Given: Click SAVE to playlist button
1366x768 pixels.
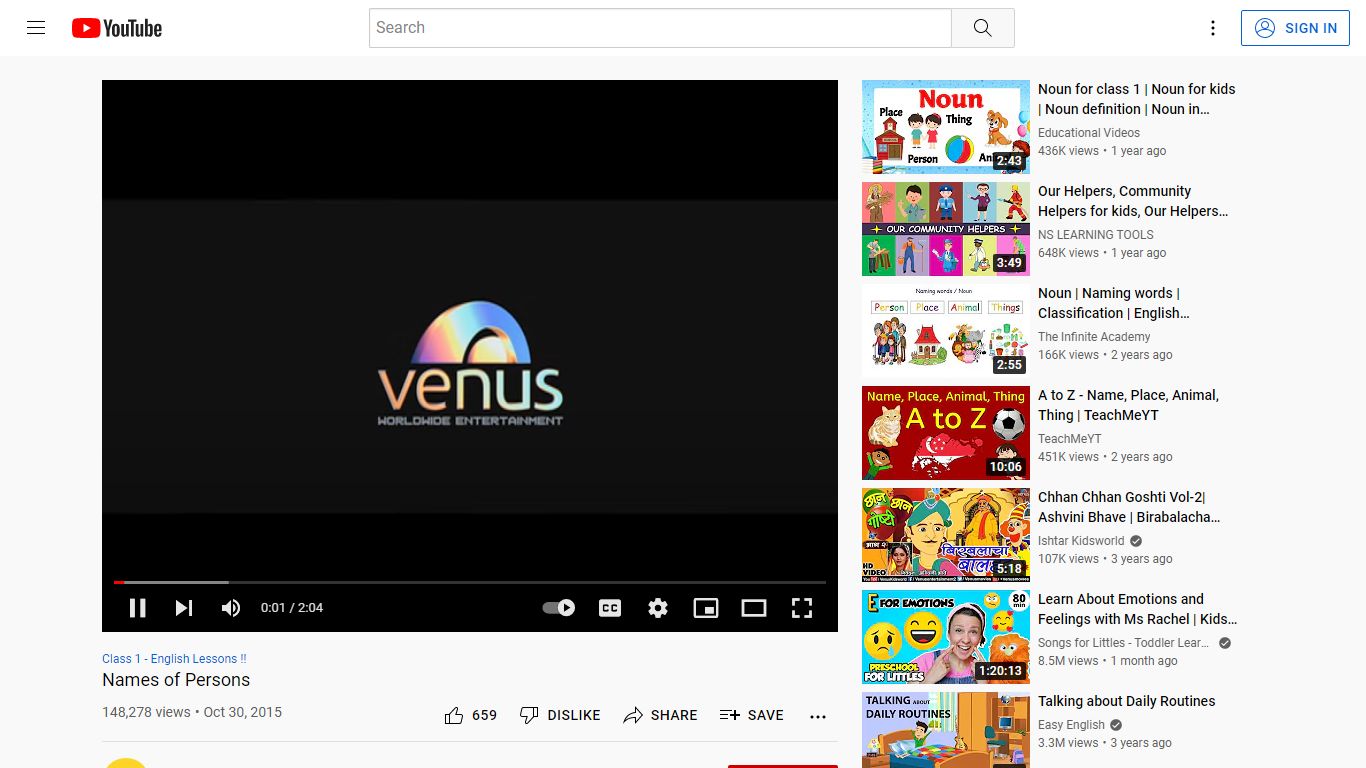Looking at the screenshot, I should pos(751,715).
